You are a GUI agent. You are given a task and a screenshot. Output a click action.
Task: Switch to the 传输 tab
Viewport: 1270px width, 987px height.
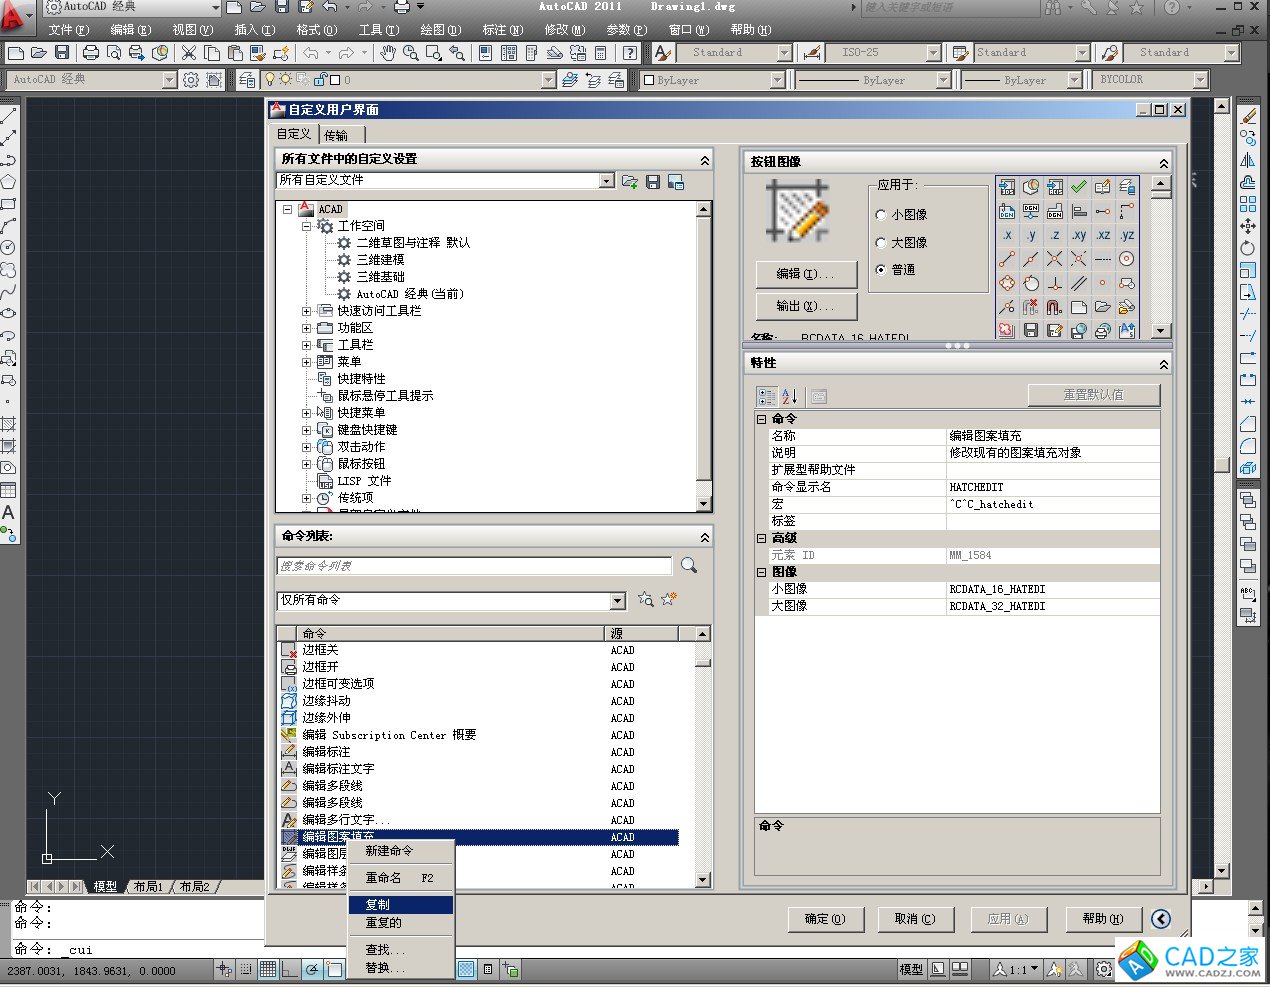(337, 135)
